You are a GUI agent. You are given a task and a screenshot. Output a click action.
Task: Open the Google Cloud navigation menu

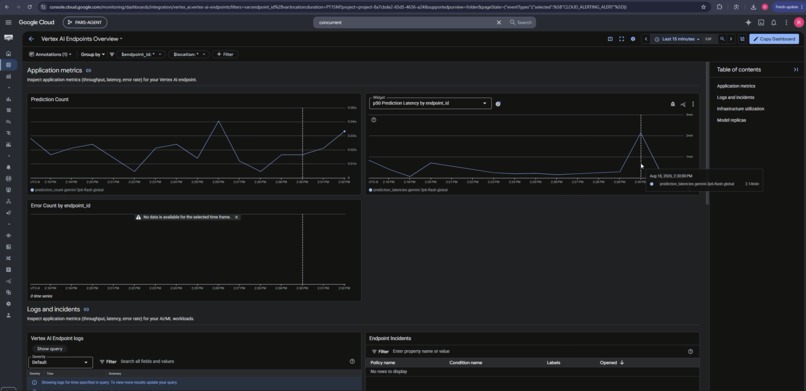[8, 23]
